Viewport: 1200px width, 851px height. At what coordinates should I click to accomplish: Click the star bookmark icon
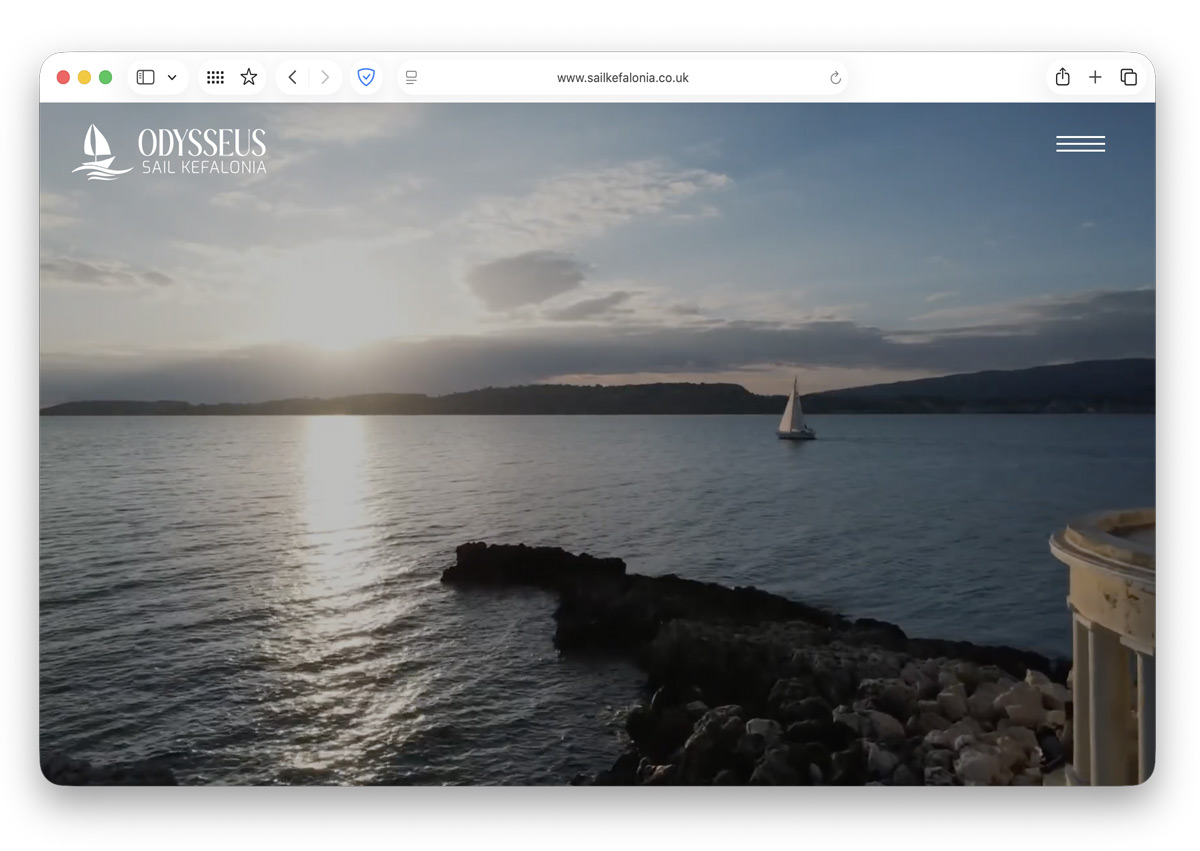pos(249,77)
